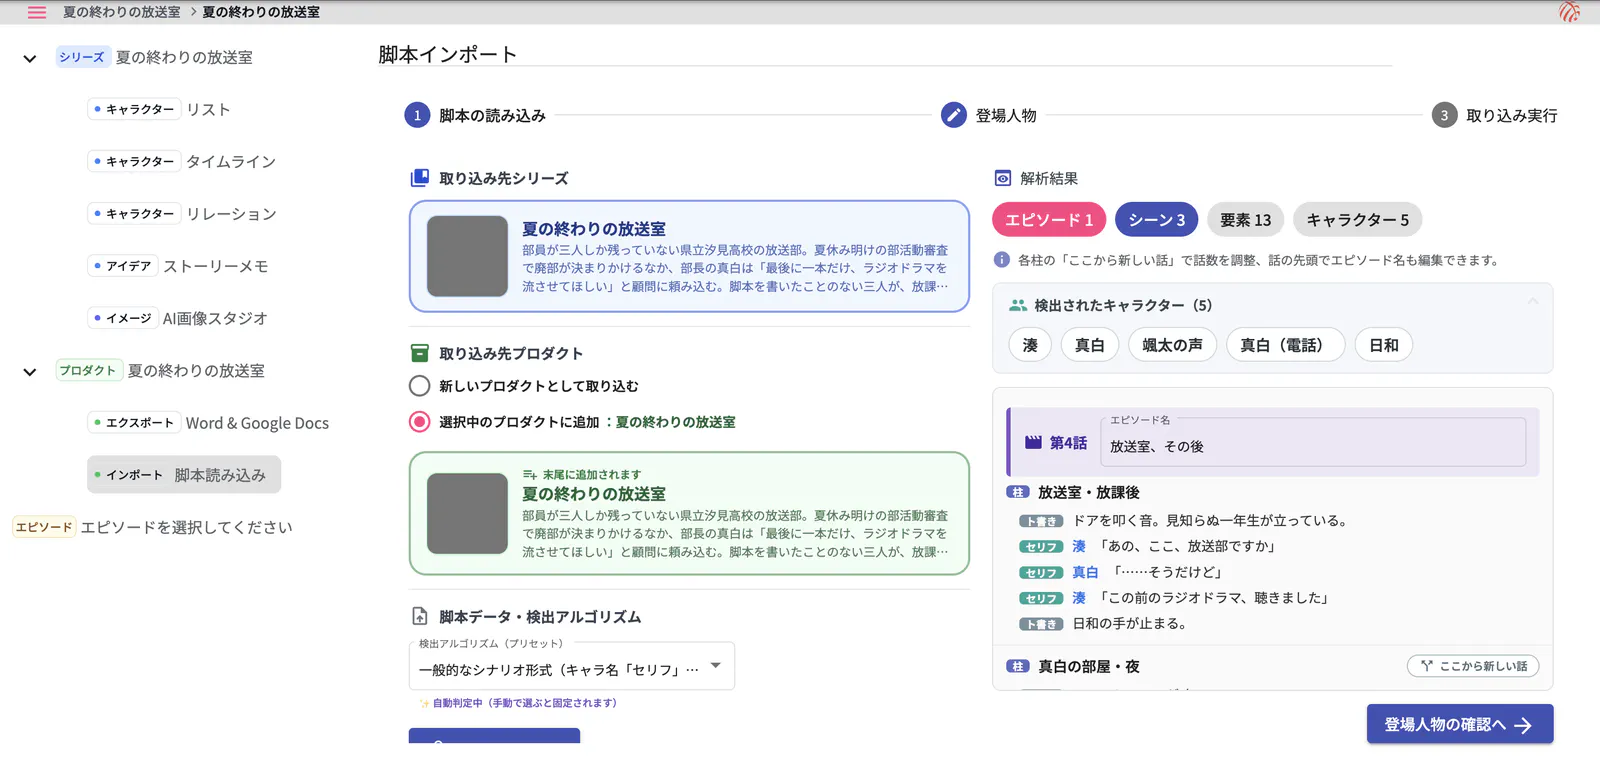Click the 柱 badge beside 放送室・放課後
The width and height of the screenshot is (1600, 778).
pos(1018,492)
